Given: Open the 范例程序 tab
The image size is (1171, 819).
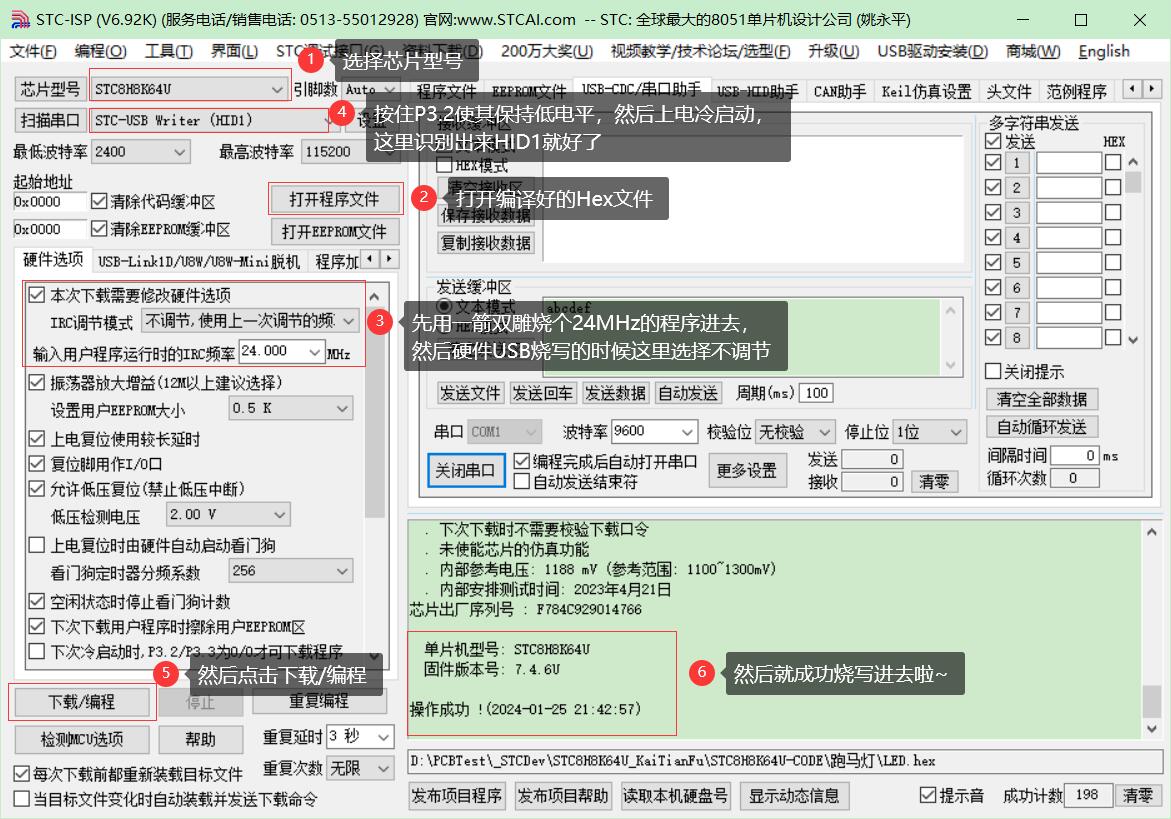Looking at the screenshot, I should coord(1076,91).
